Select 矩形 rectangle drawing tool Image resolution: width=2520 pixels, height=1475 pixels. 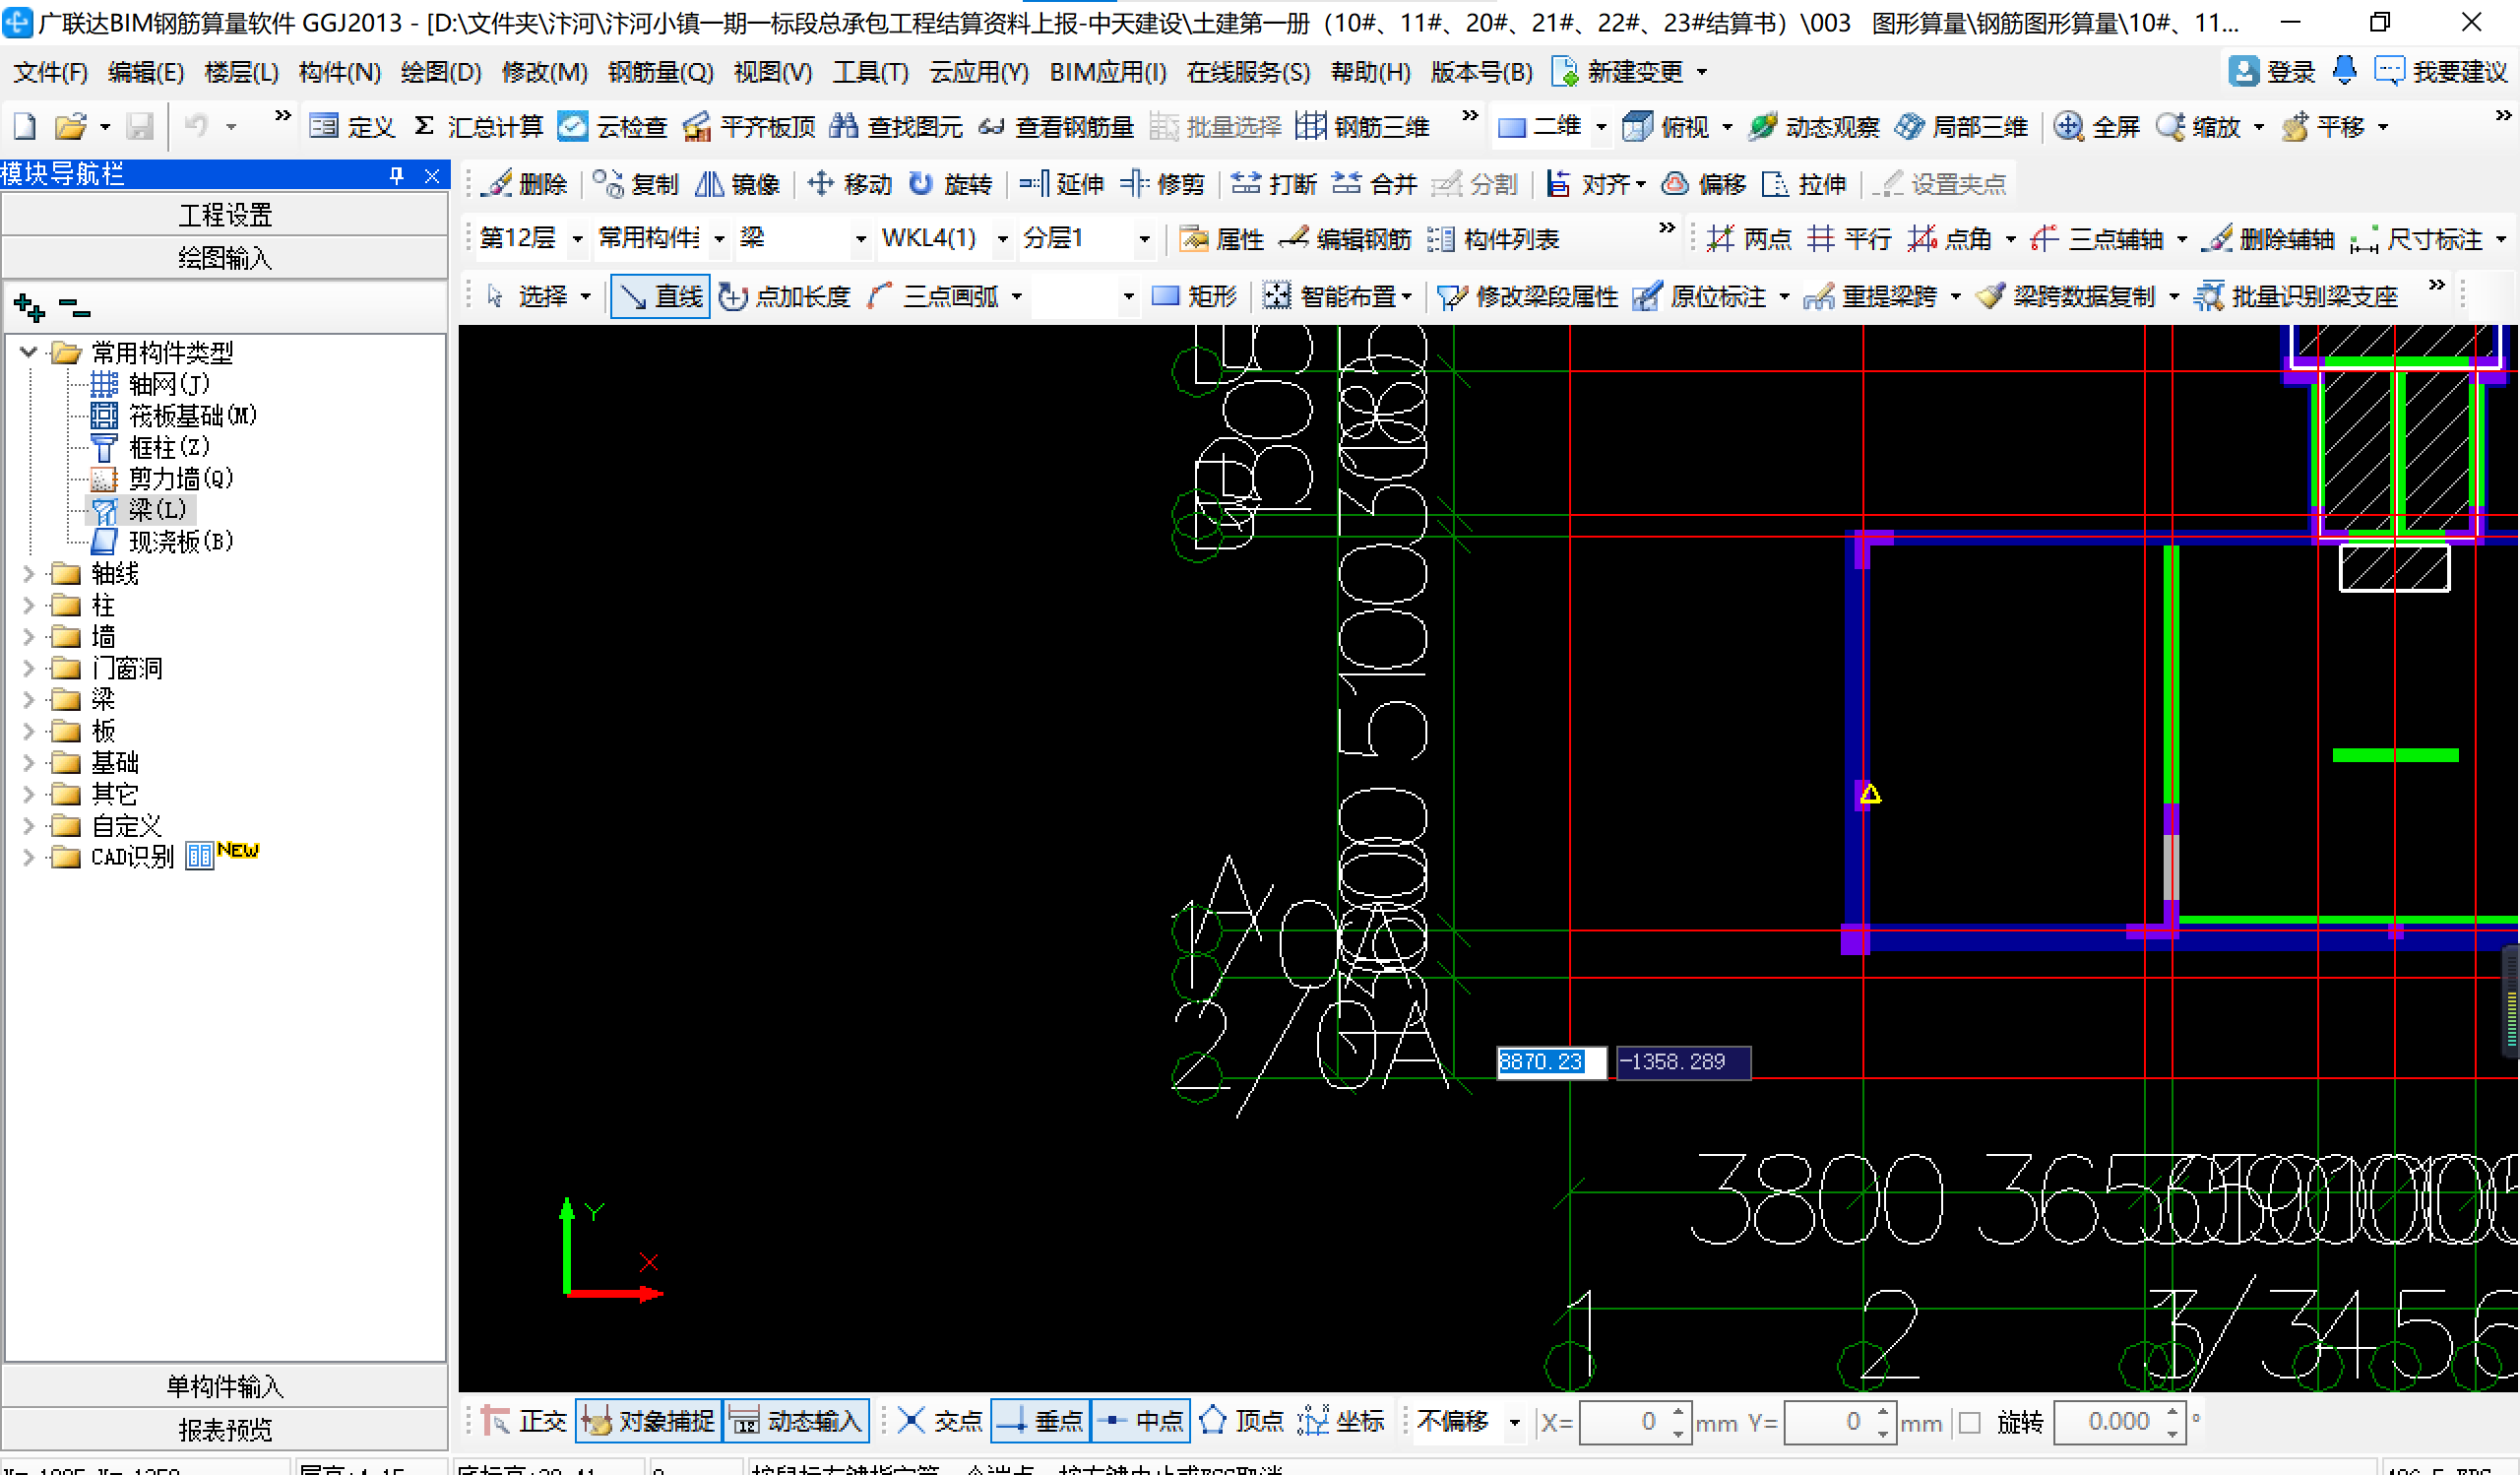point(1194,296)
